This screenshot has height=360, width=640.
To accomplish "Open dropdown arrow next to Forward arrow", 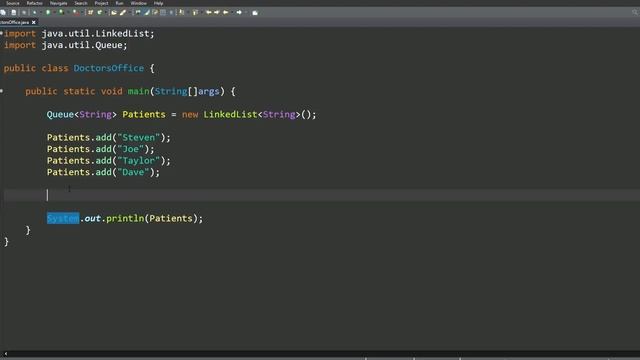I will [x=246, y=13].
